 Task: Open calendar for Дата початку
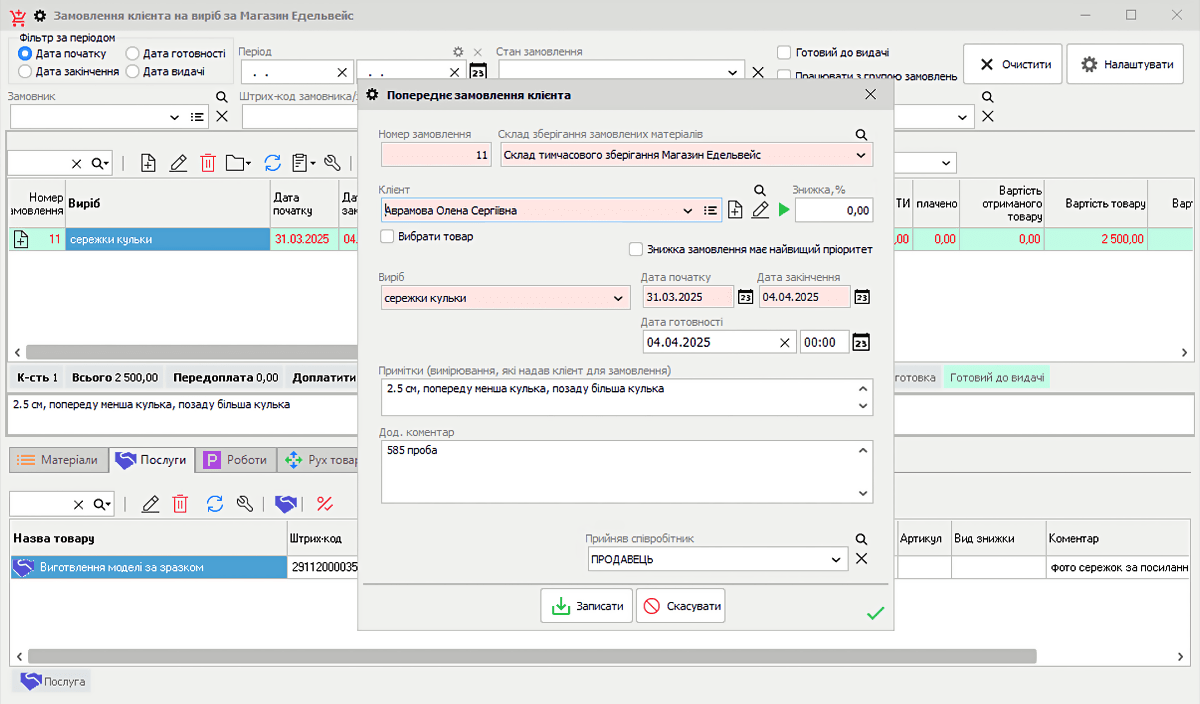point(745,297)
